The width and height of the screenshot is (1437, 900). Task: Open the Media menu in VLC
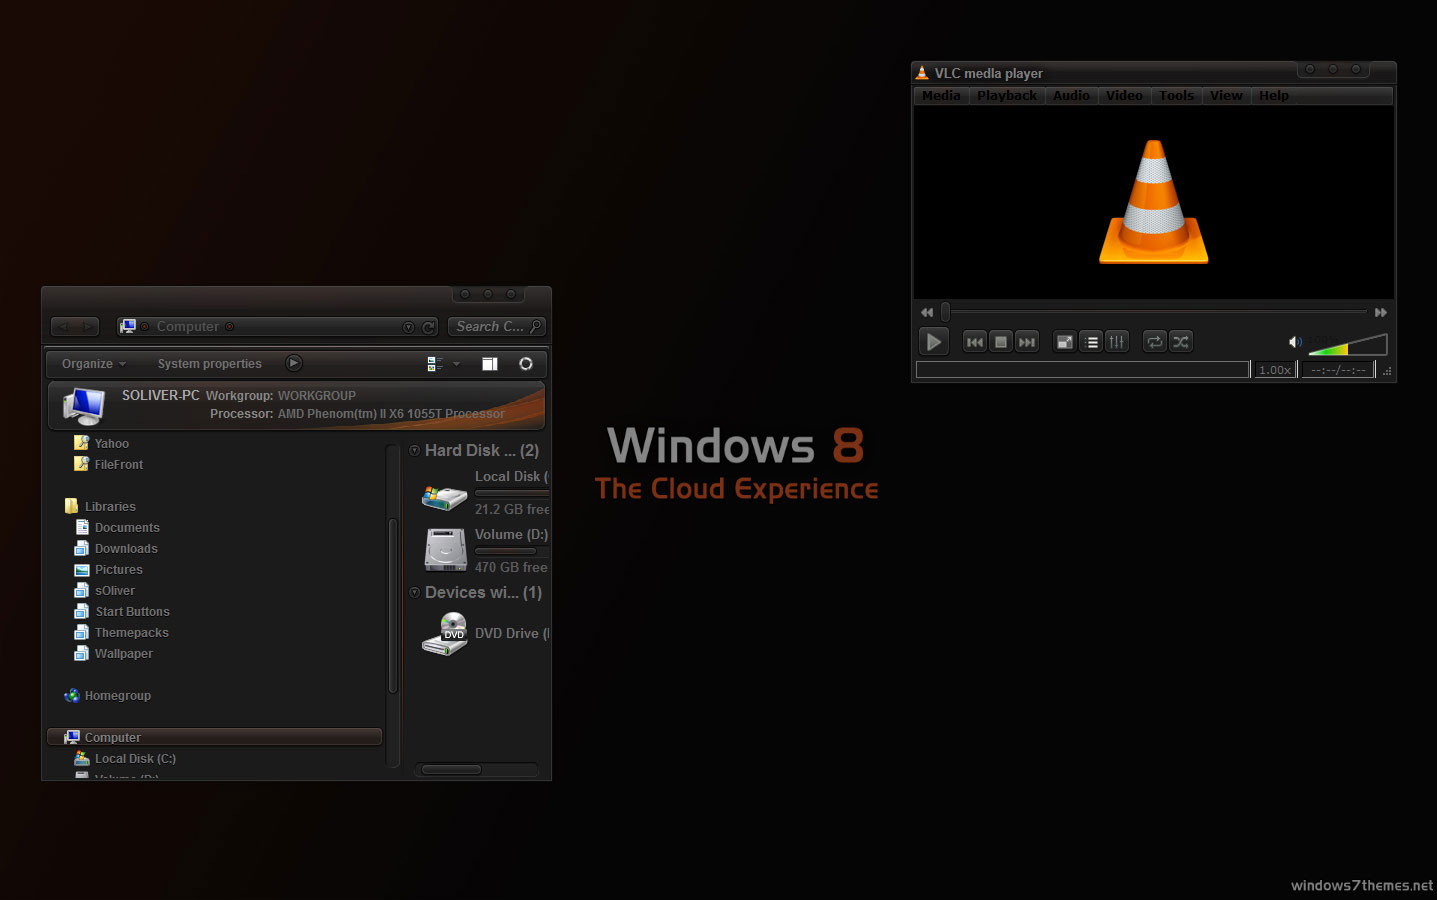pos(941,96)
